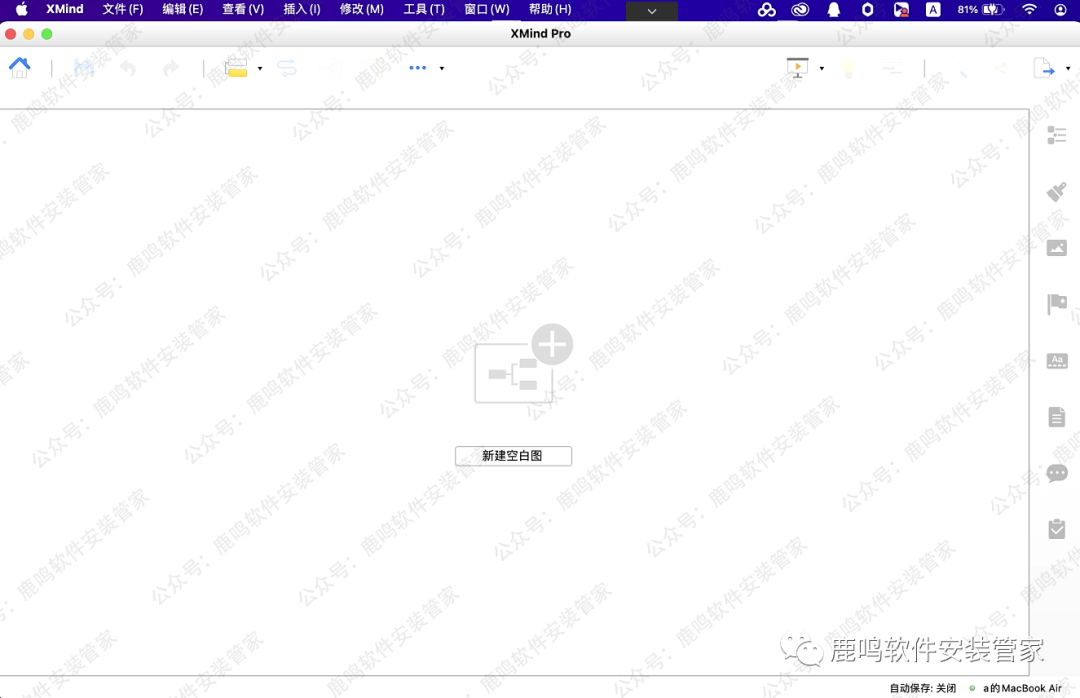Expand the dropdown beside the more options icon
This screenshot has height=698, width=1080.
440,68
